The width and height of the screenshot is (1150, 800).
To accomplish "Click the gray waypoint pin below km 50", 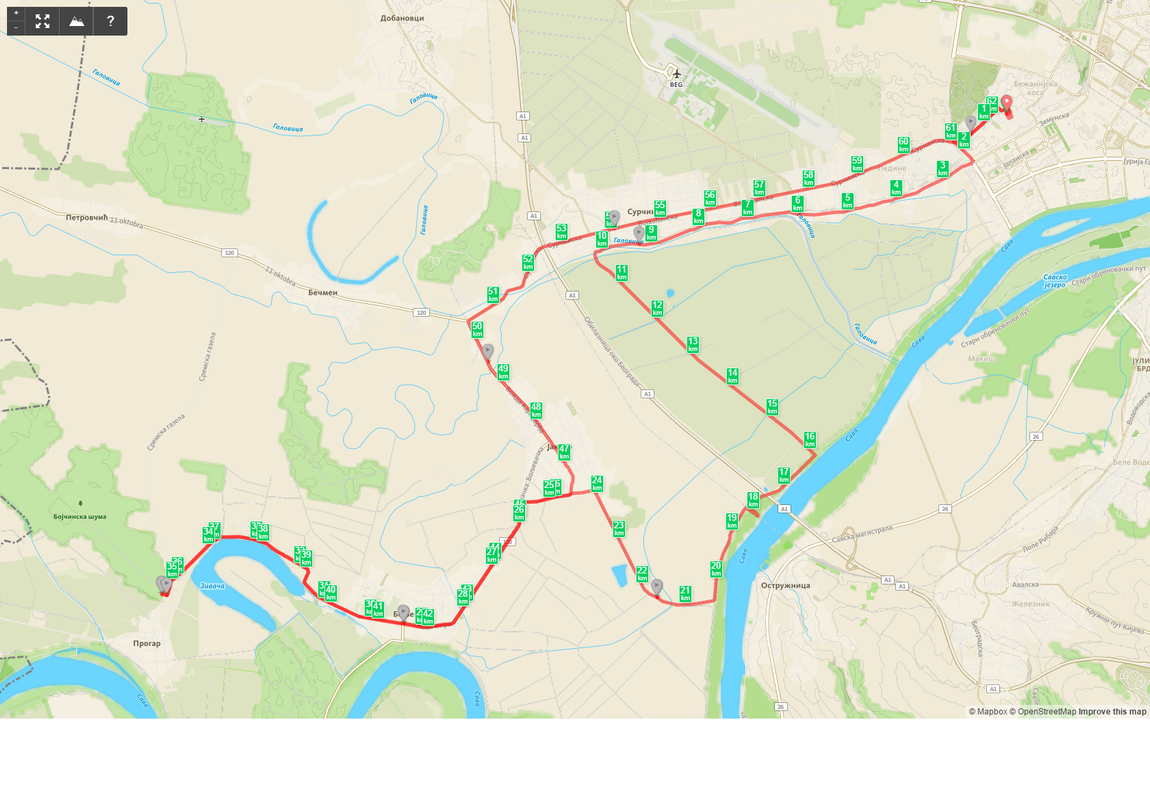I will [488, 352].
